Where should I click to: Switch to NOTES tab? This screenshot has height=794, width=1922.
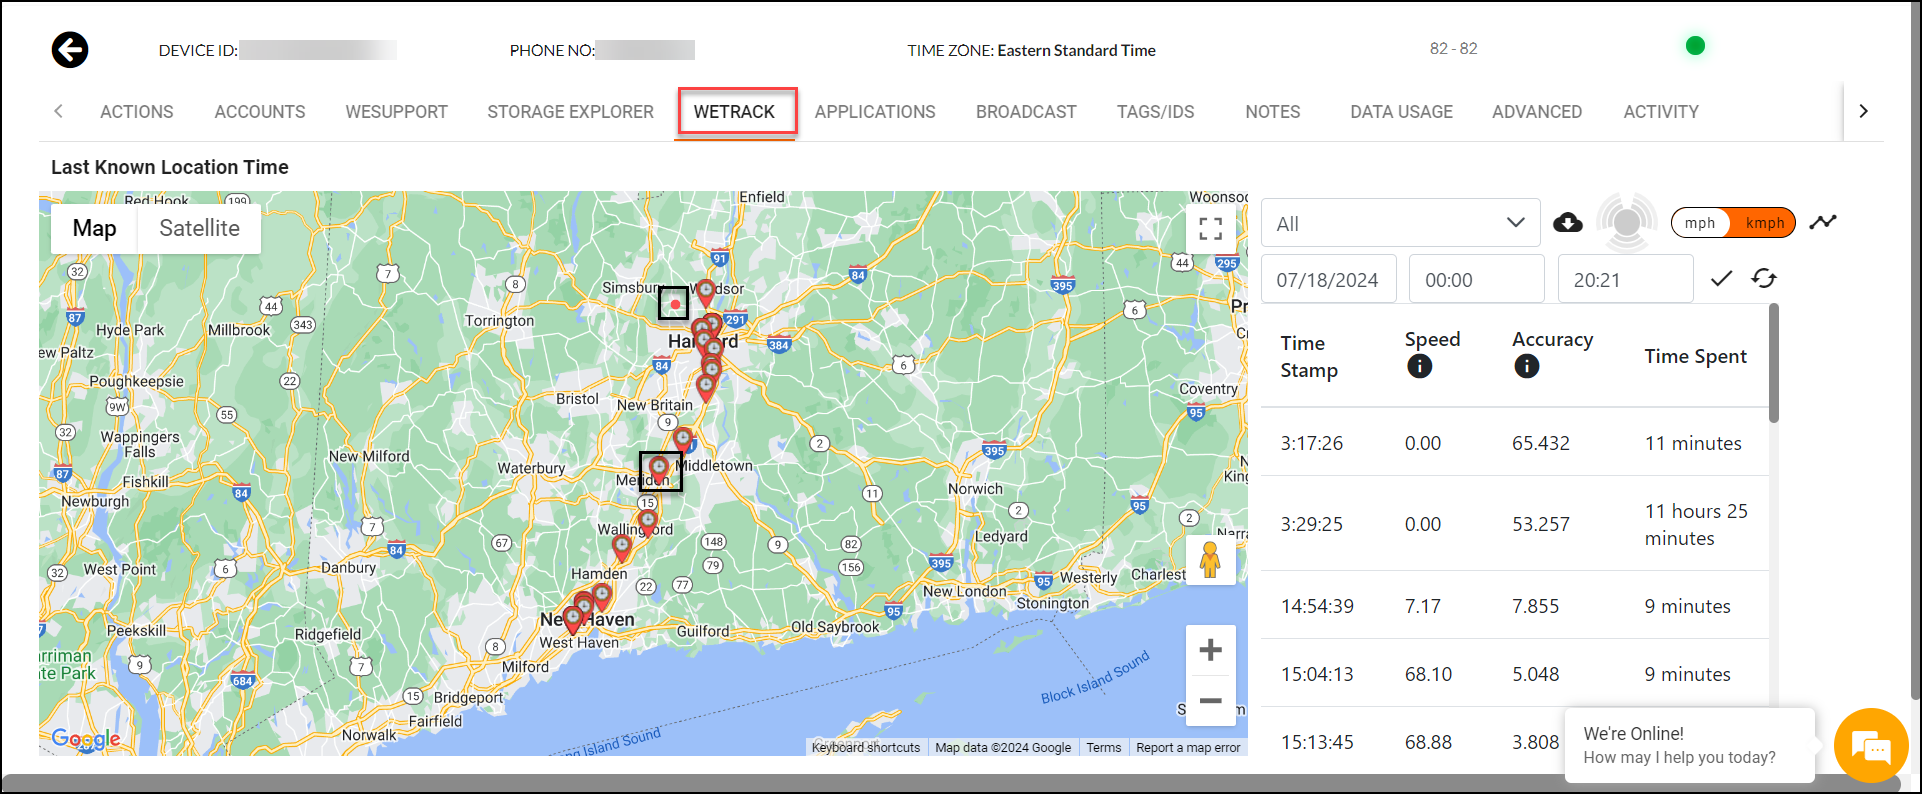coord(1273,112)
